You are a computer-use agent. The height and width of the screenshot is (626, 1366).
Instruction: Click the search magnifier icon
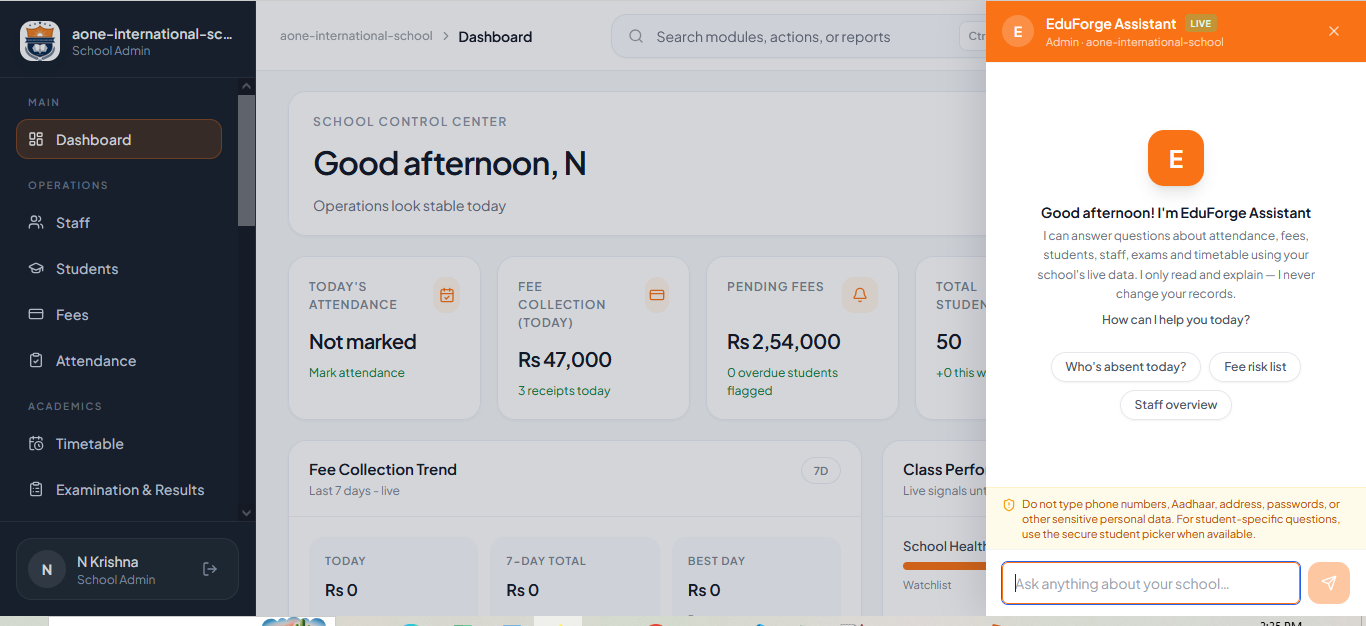(x=636, y=37)
